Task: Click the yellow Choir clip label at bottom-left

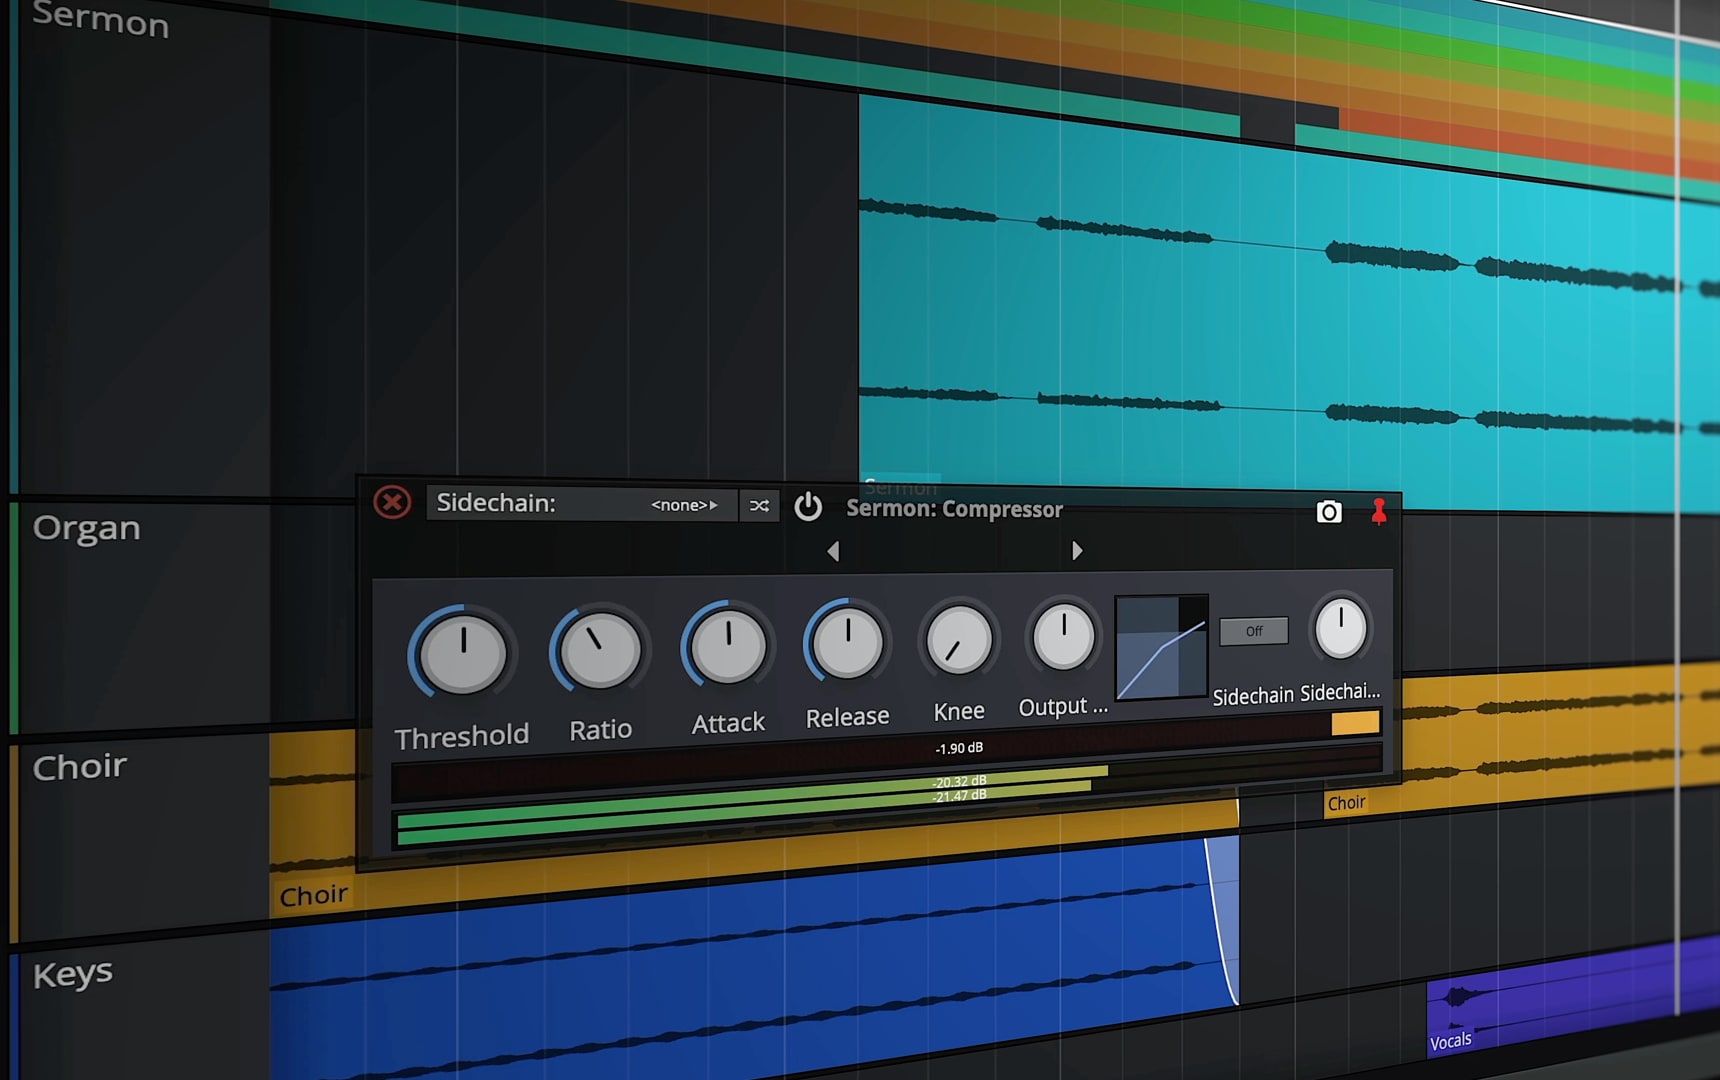Action: 314,895
